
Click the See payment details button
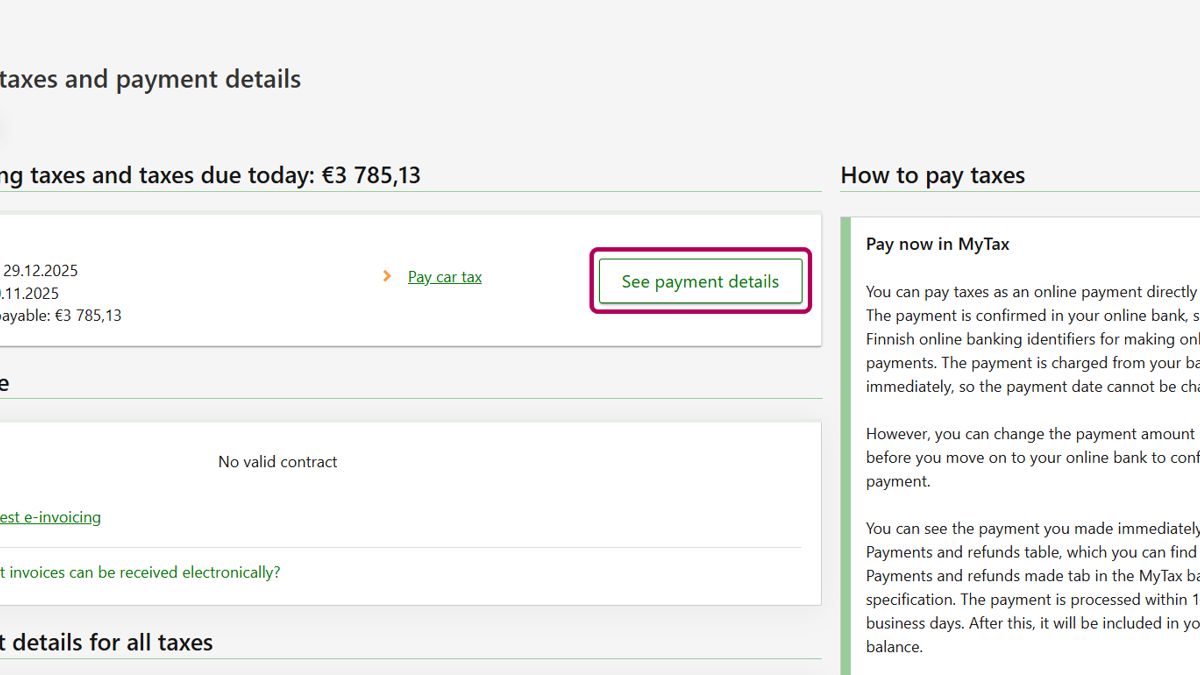click(700, 281)
